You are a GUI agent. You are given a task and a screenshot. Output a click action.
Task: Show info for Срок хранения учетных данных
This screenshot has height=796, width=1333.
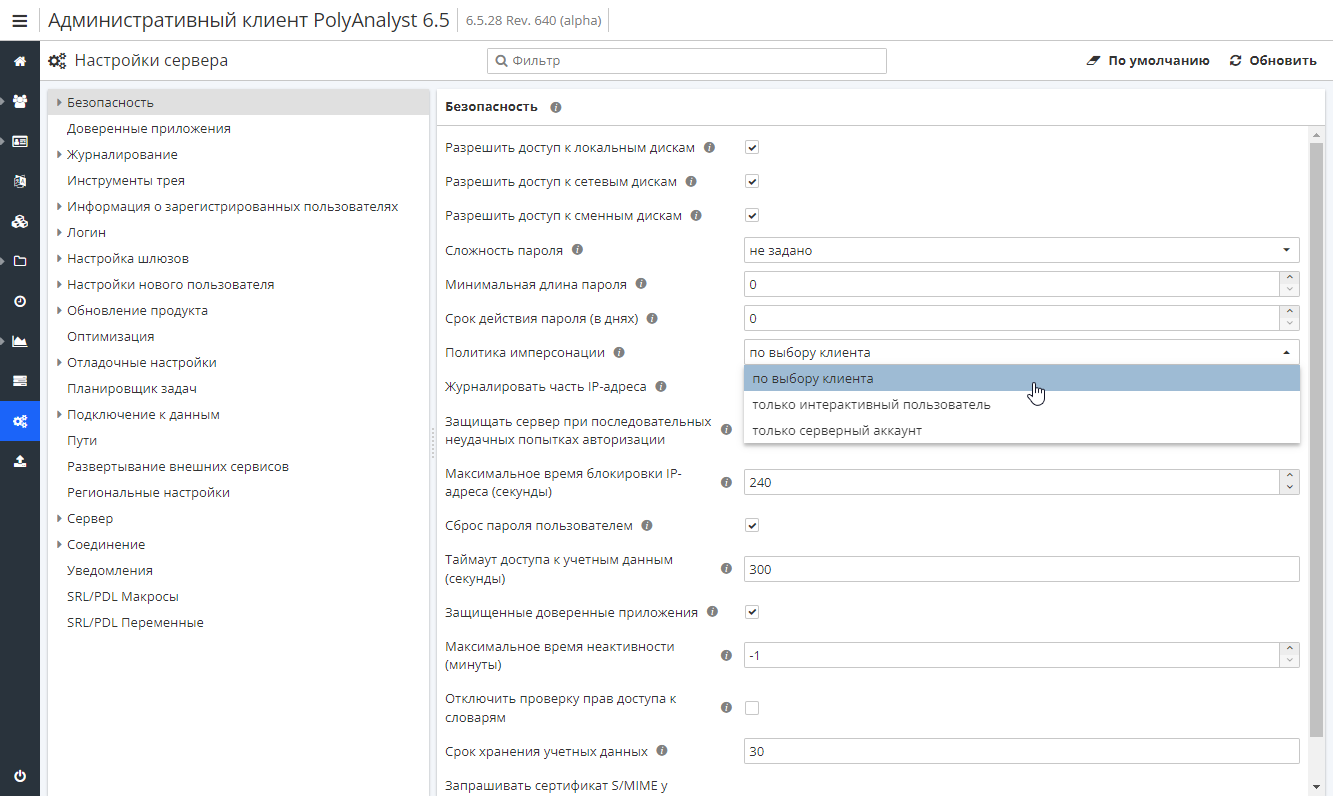tap(662, 750)
